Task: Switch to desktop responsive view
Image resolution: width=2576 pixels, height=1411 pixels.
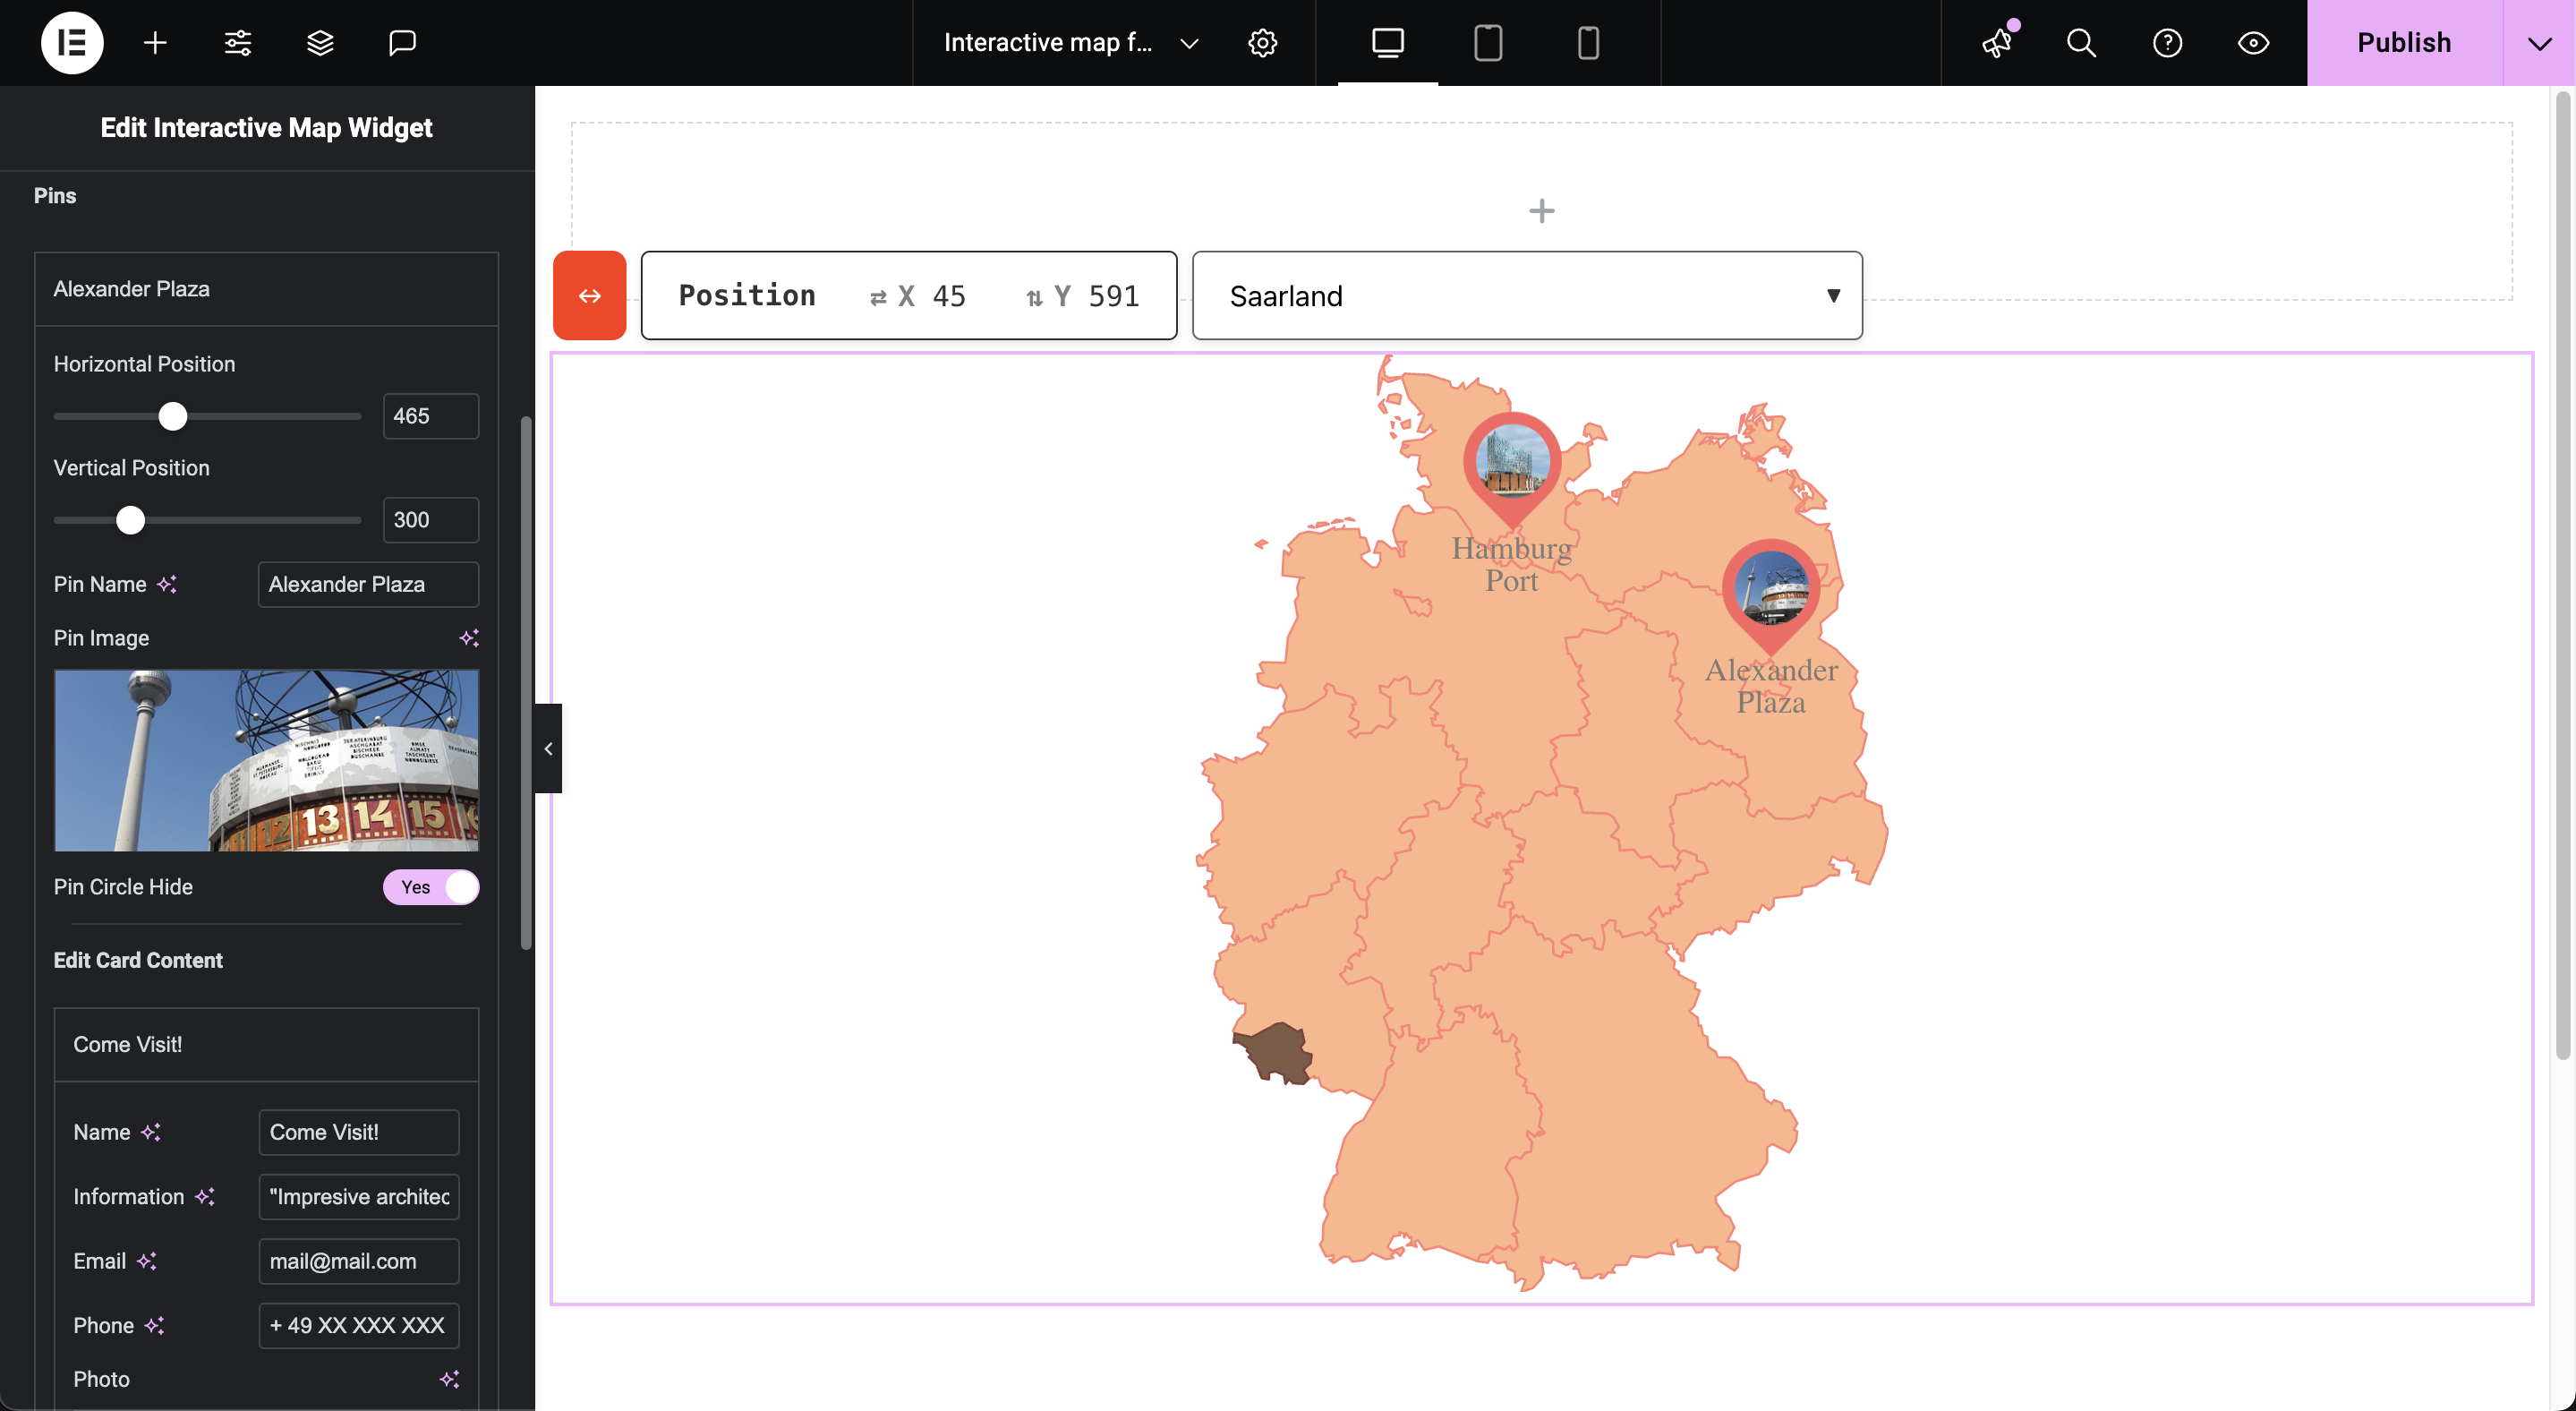Action: [1388, 43]
